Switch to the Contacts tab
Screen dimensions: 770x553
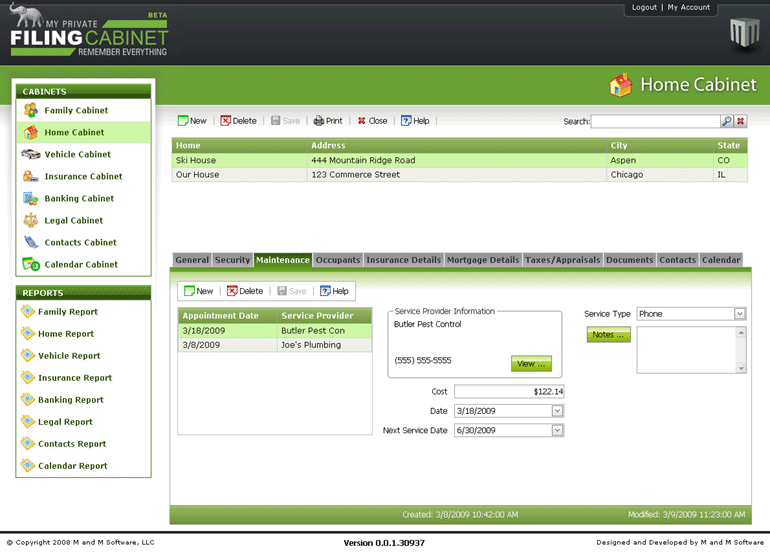pyautogui.click(x=678, y=260)
